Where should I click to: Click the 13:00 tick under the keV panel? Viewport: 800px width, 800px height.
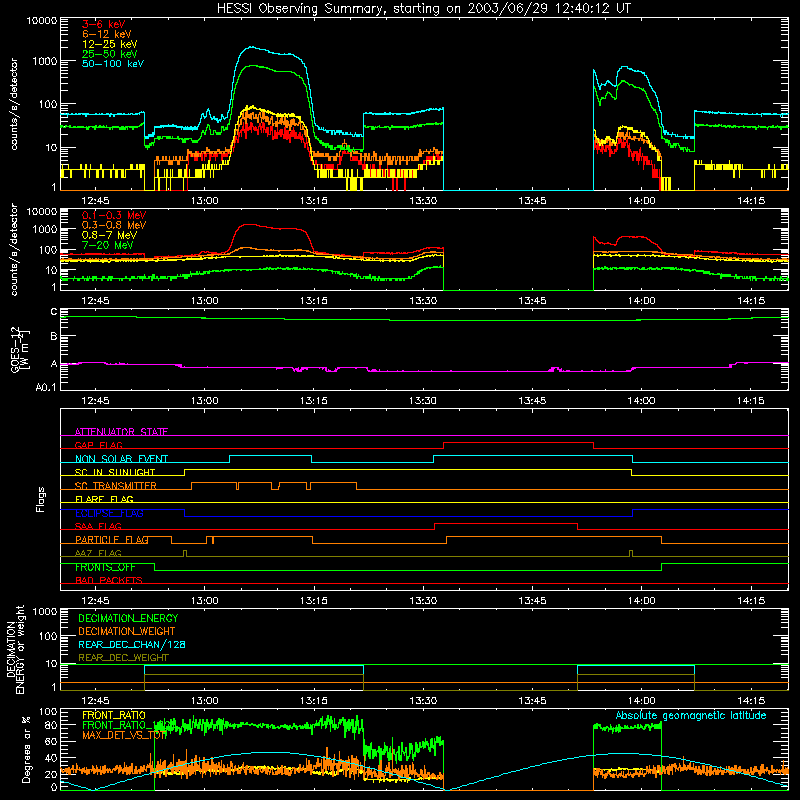[x=205, y=201]
